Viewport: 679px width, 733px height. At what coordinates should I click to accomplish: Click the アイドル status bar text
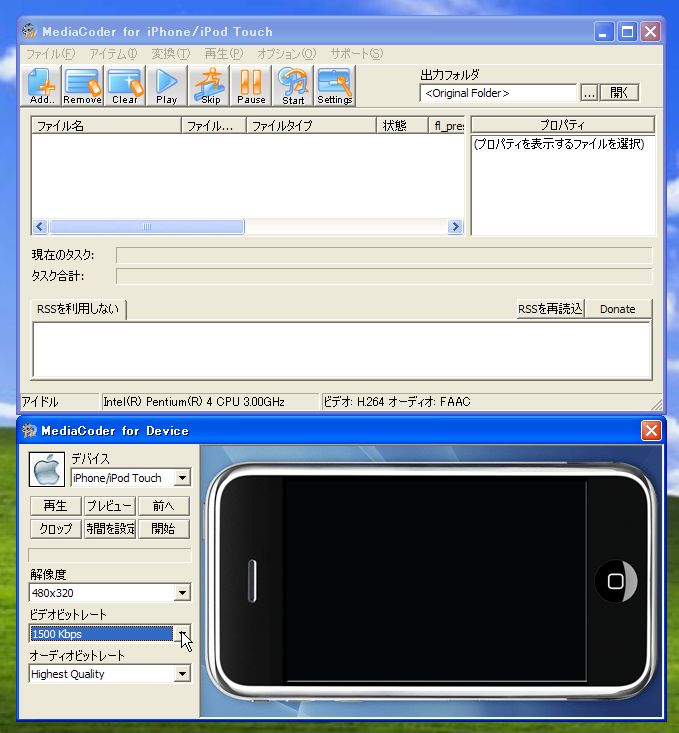coord(40,402)
